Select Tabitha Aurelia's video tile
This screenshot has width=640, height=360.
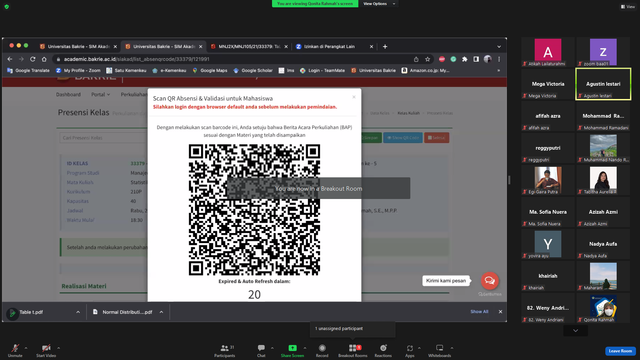[x=603, y=180]
